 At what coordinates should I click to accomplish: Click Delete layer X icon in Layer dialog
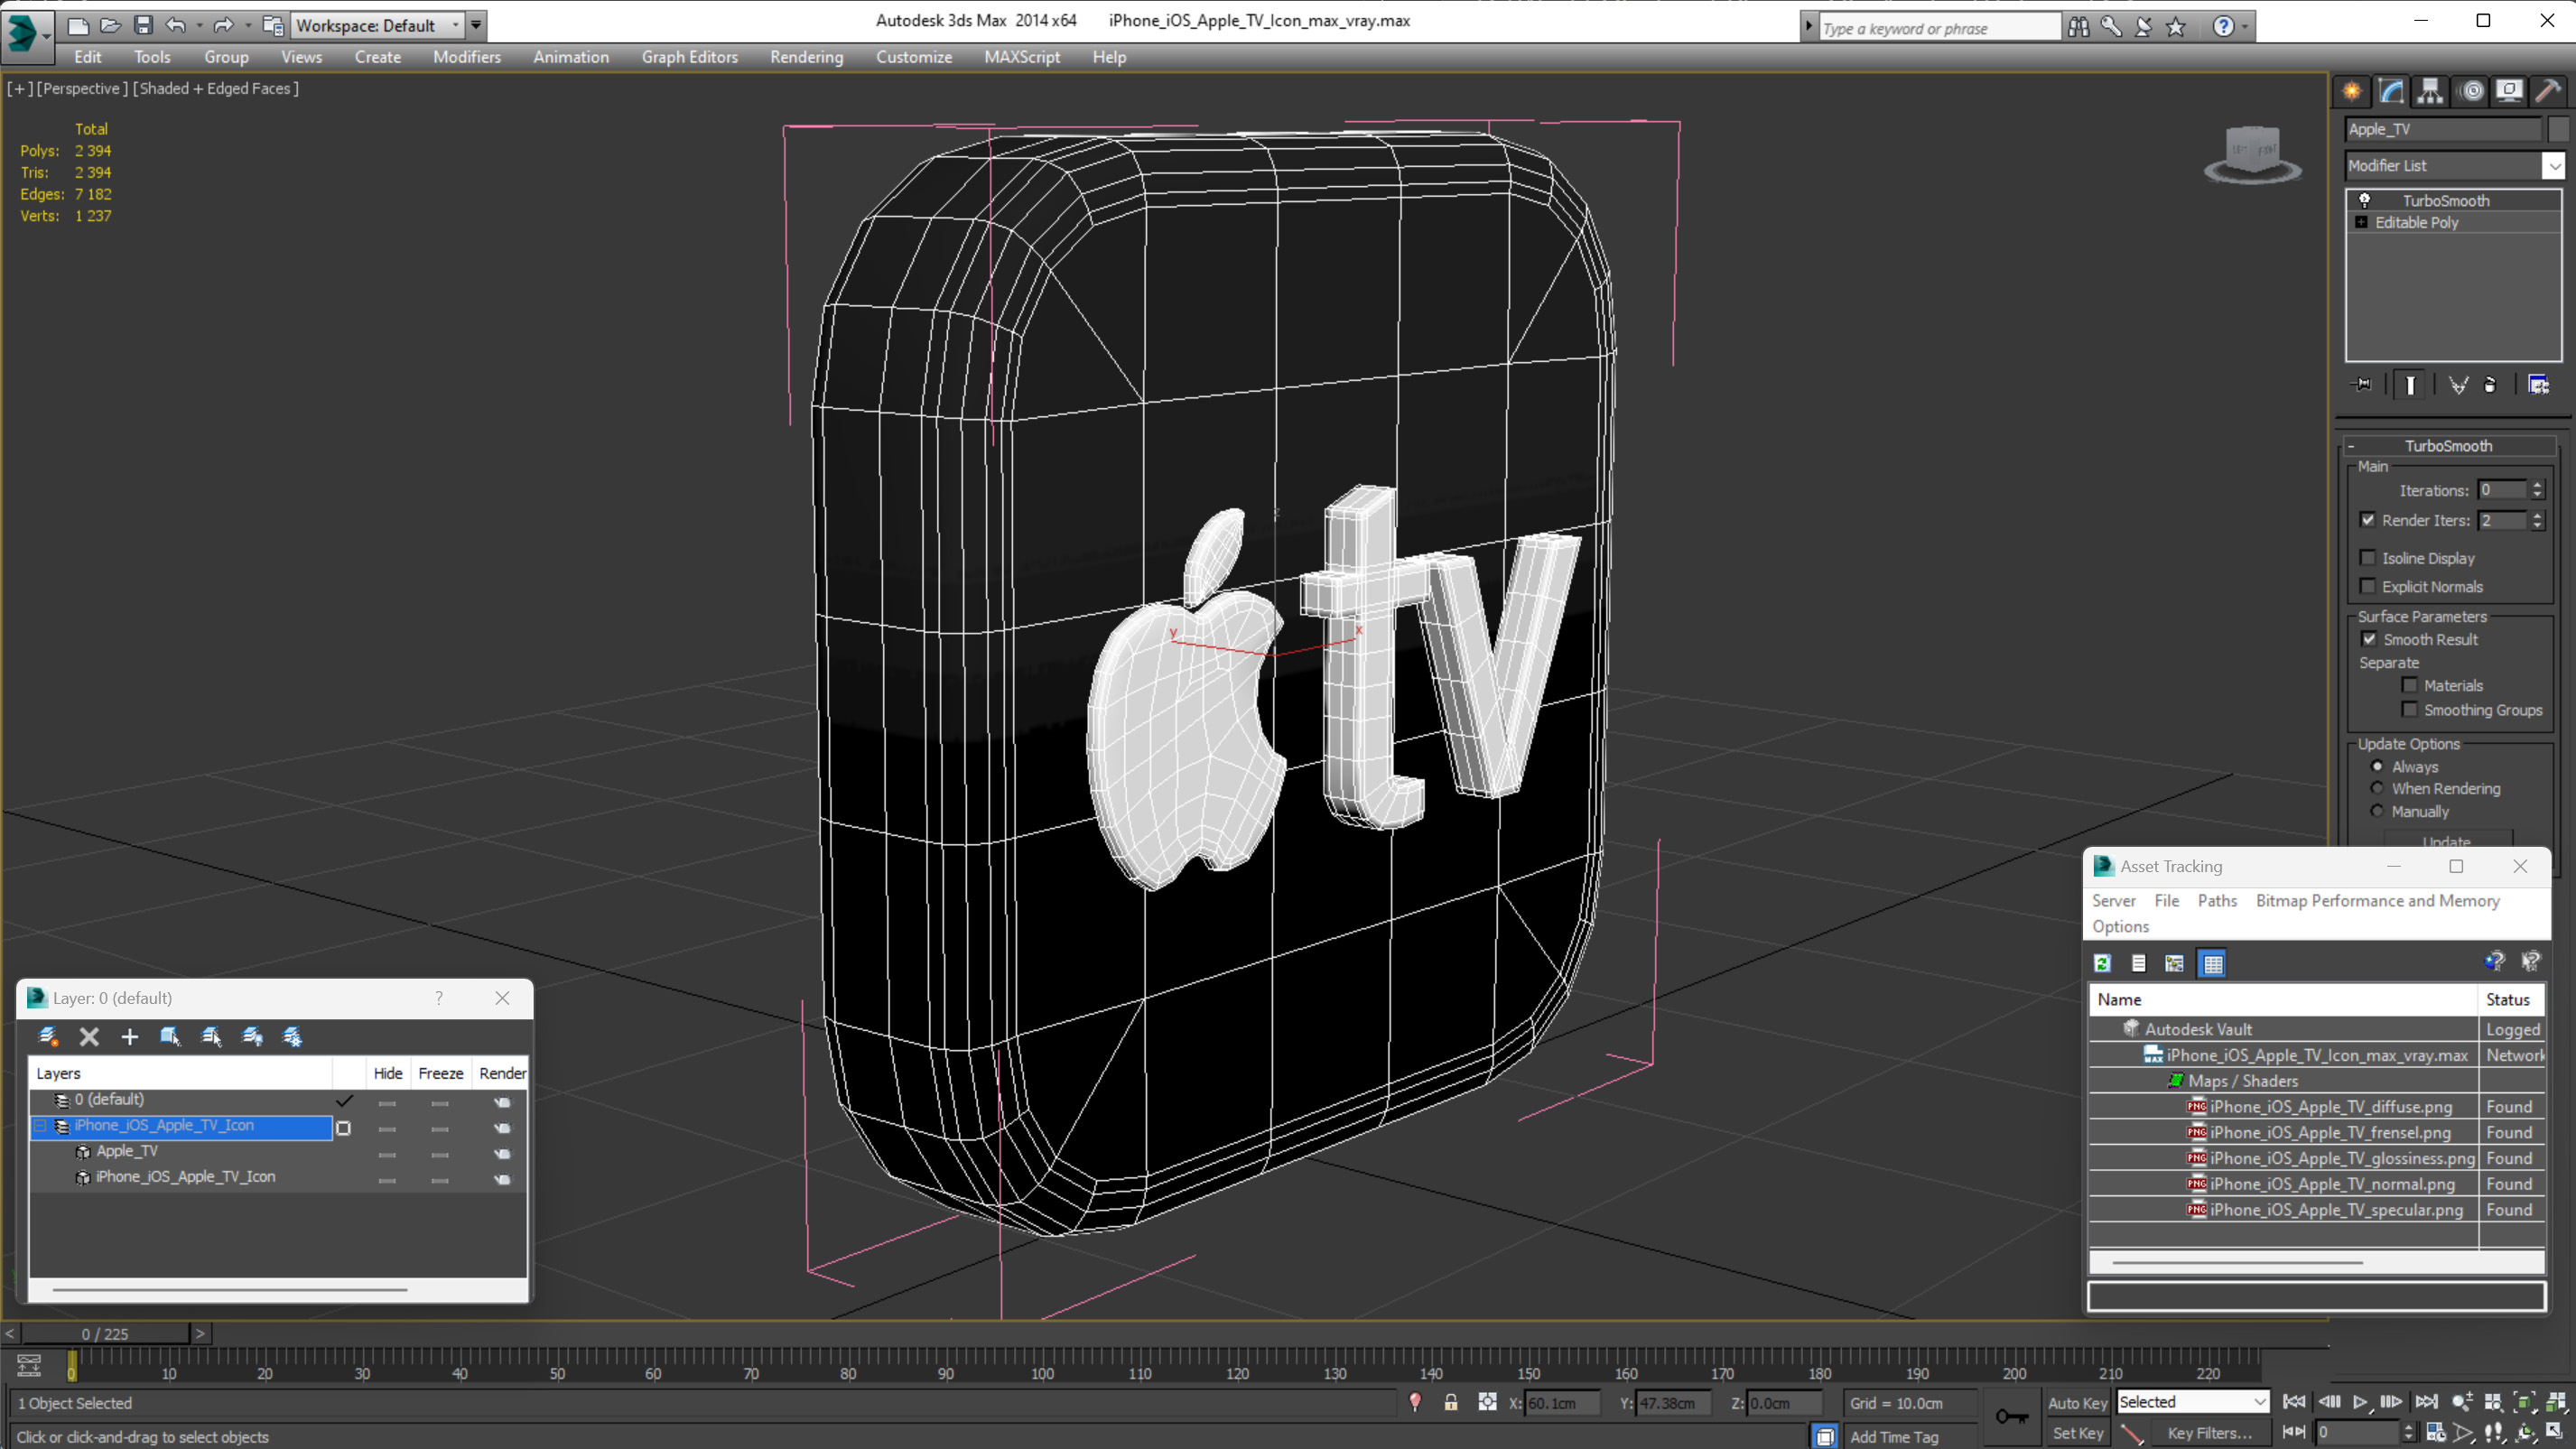pyautogui.click(x=89, y=1036)
